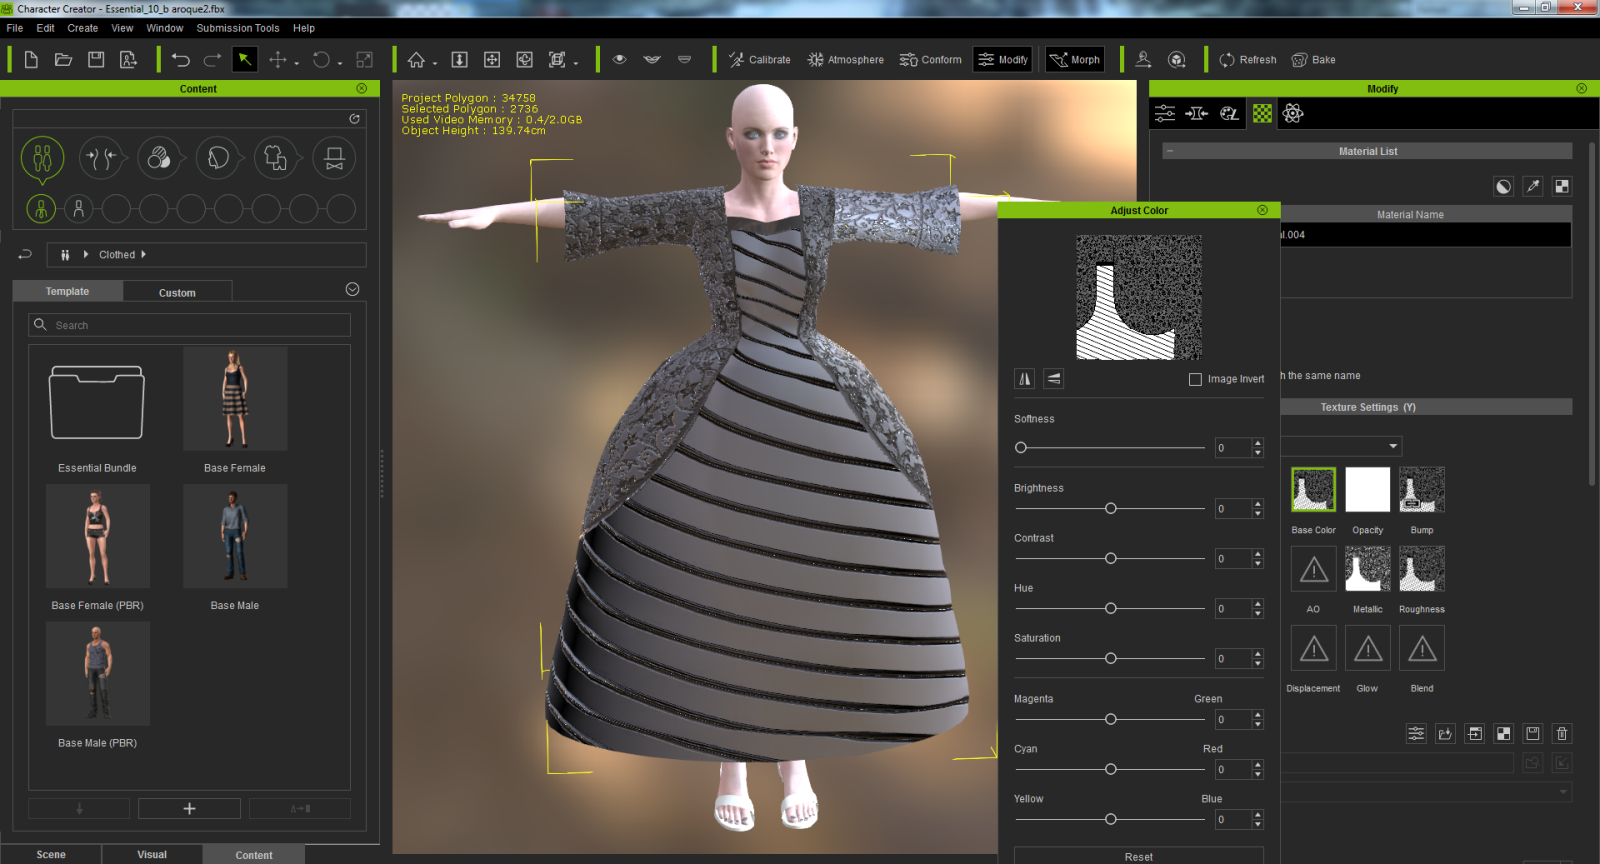This screenshot has height=864, width=1600.
Task: Open the Create menu
Action: tap(83, 28)
